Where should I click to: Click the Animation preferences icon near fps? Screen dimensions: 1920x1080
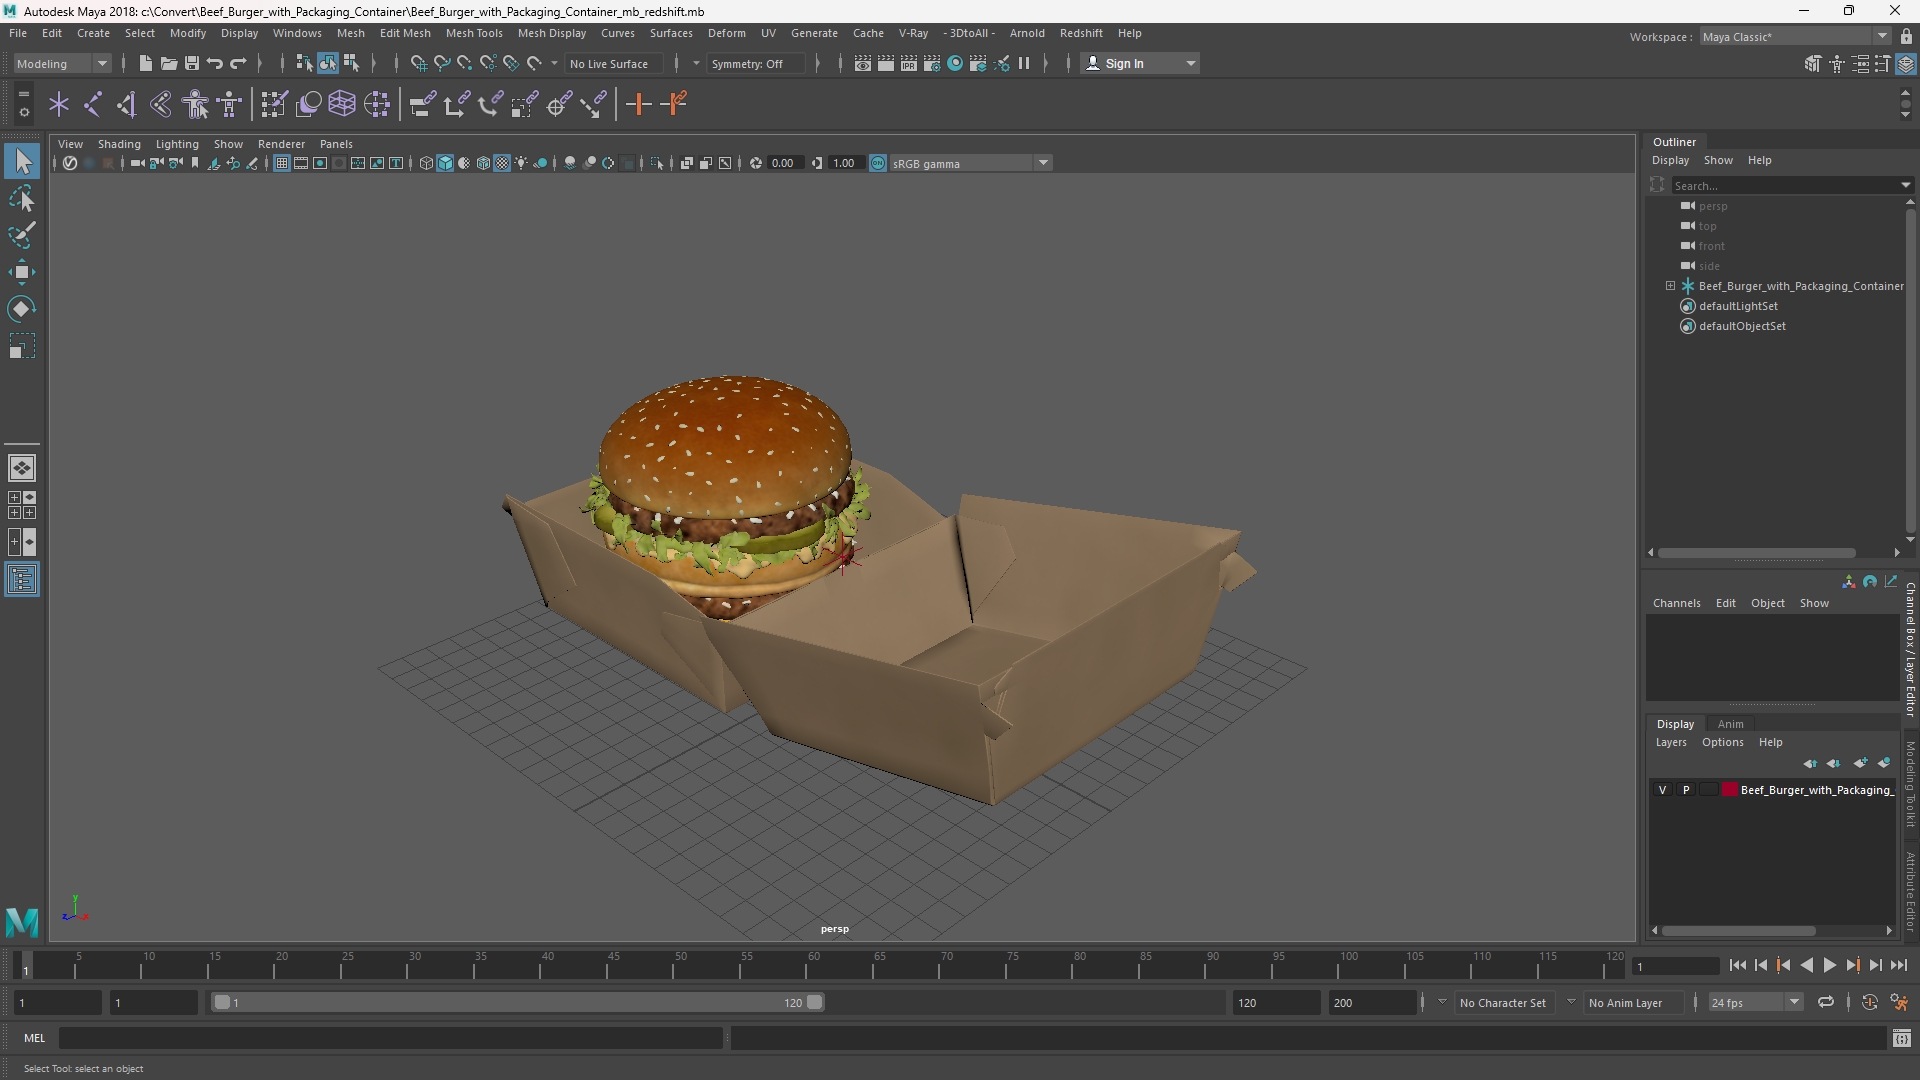coord(1899,1002)
